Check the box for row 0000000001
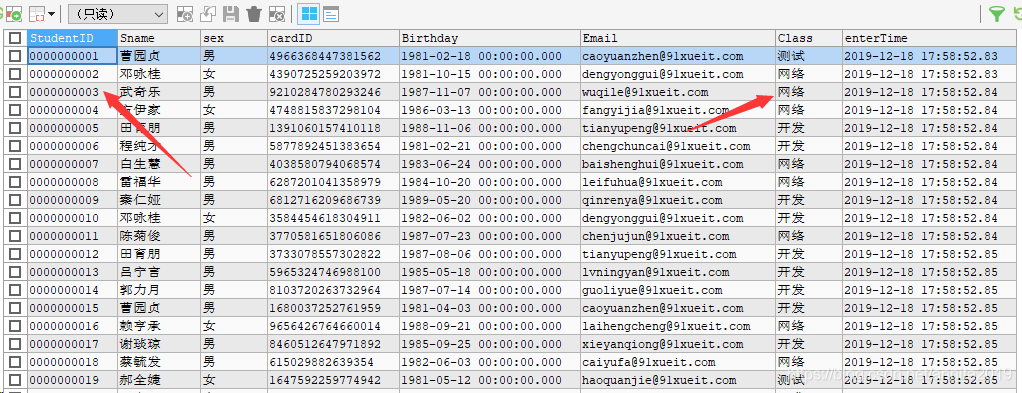The width and height of the screenshot is (1022, 393). tap(15, 56)
